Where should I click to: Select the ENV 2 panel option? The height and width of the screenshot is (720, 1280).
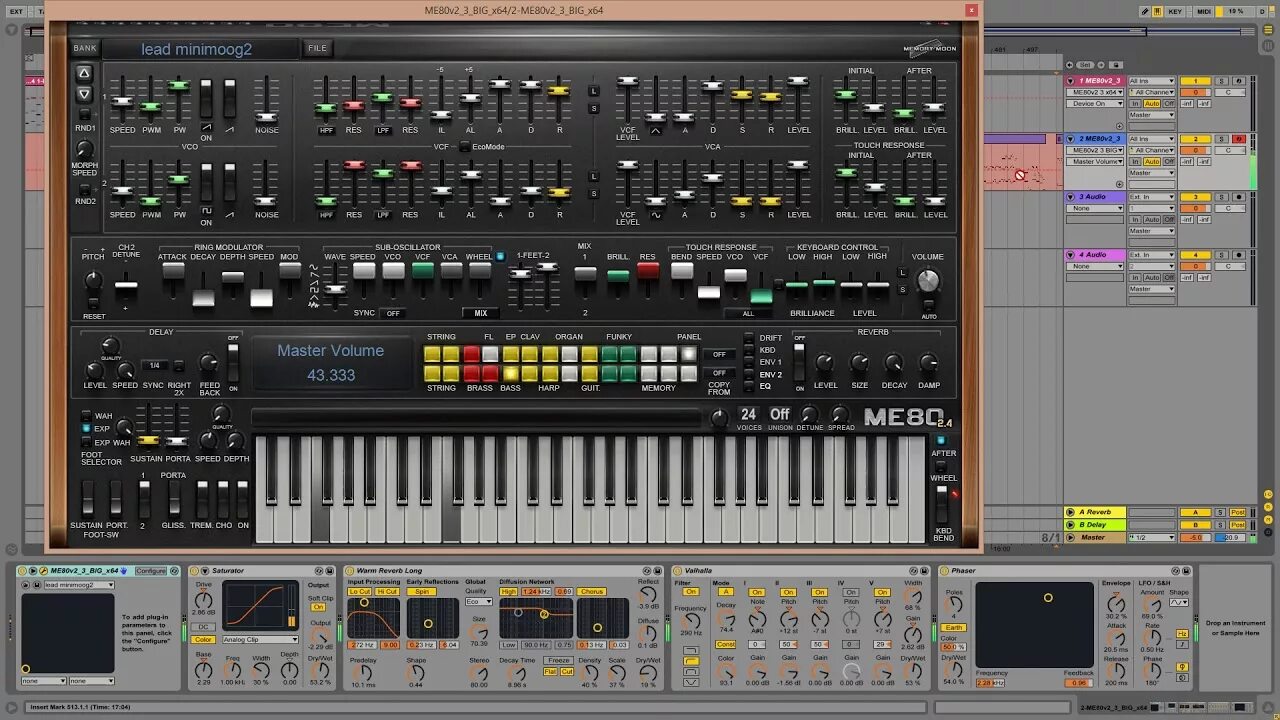pyautogui.click(x=749, y=374)
